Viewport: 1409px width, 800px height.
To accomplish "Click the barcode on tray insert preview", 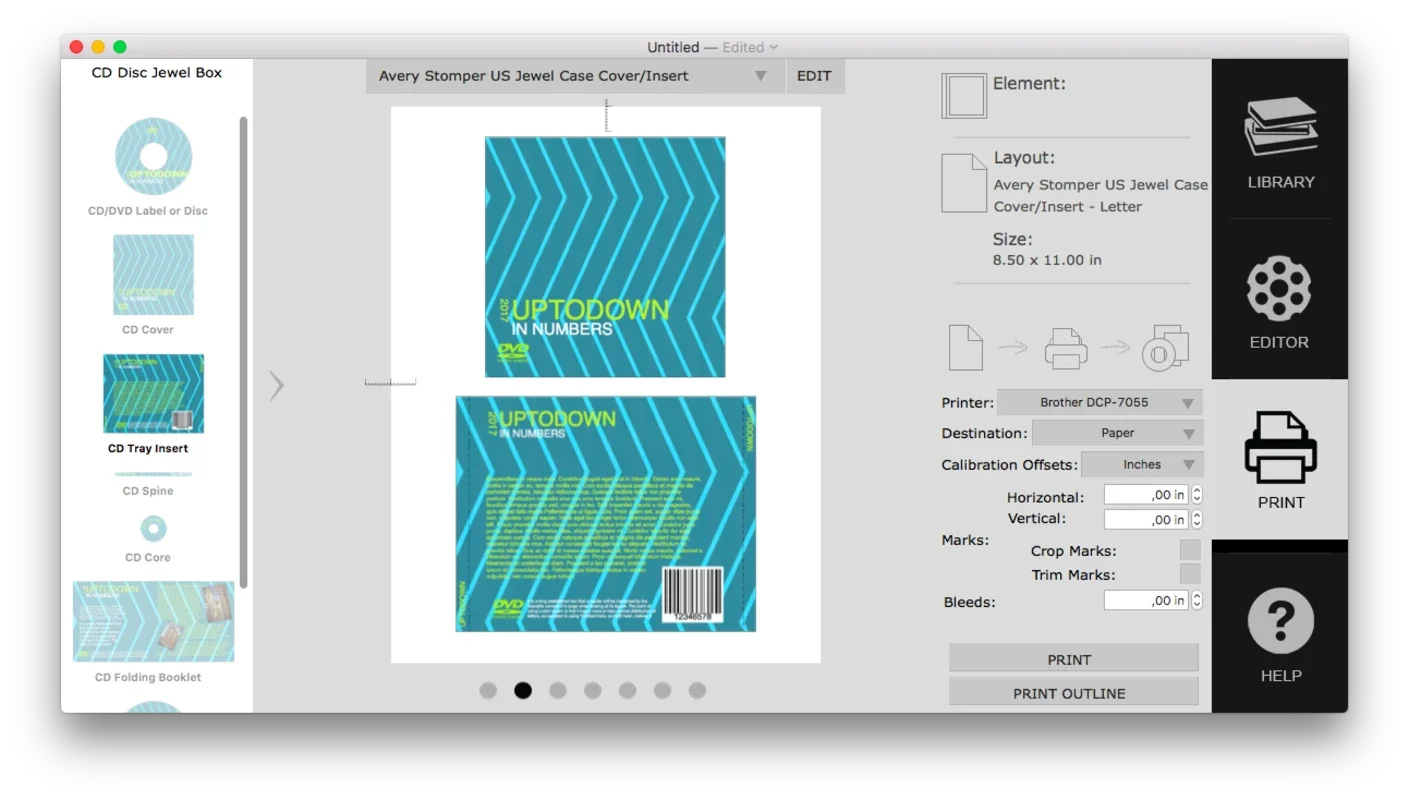I will pyautogui.click(x=693, y=595).
